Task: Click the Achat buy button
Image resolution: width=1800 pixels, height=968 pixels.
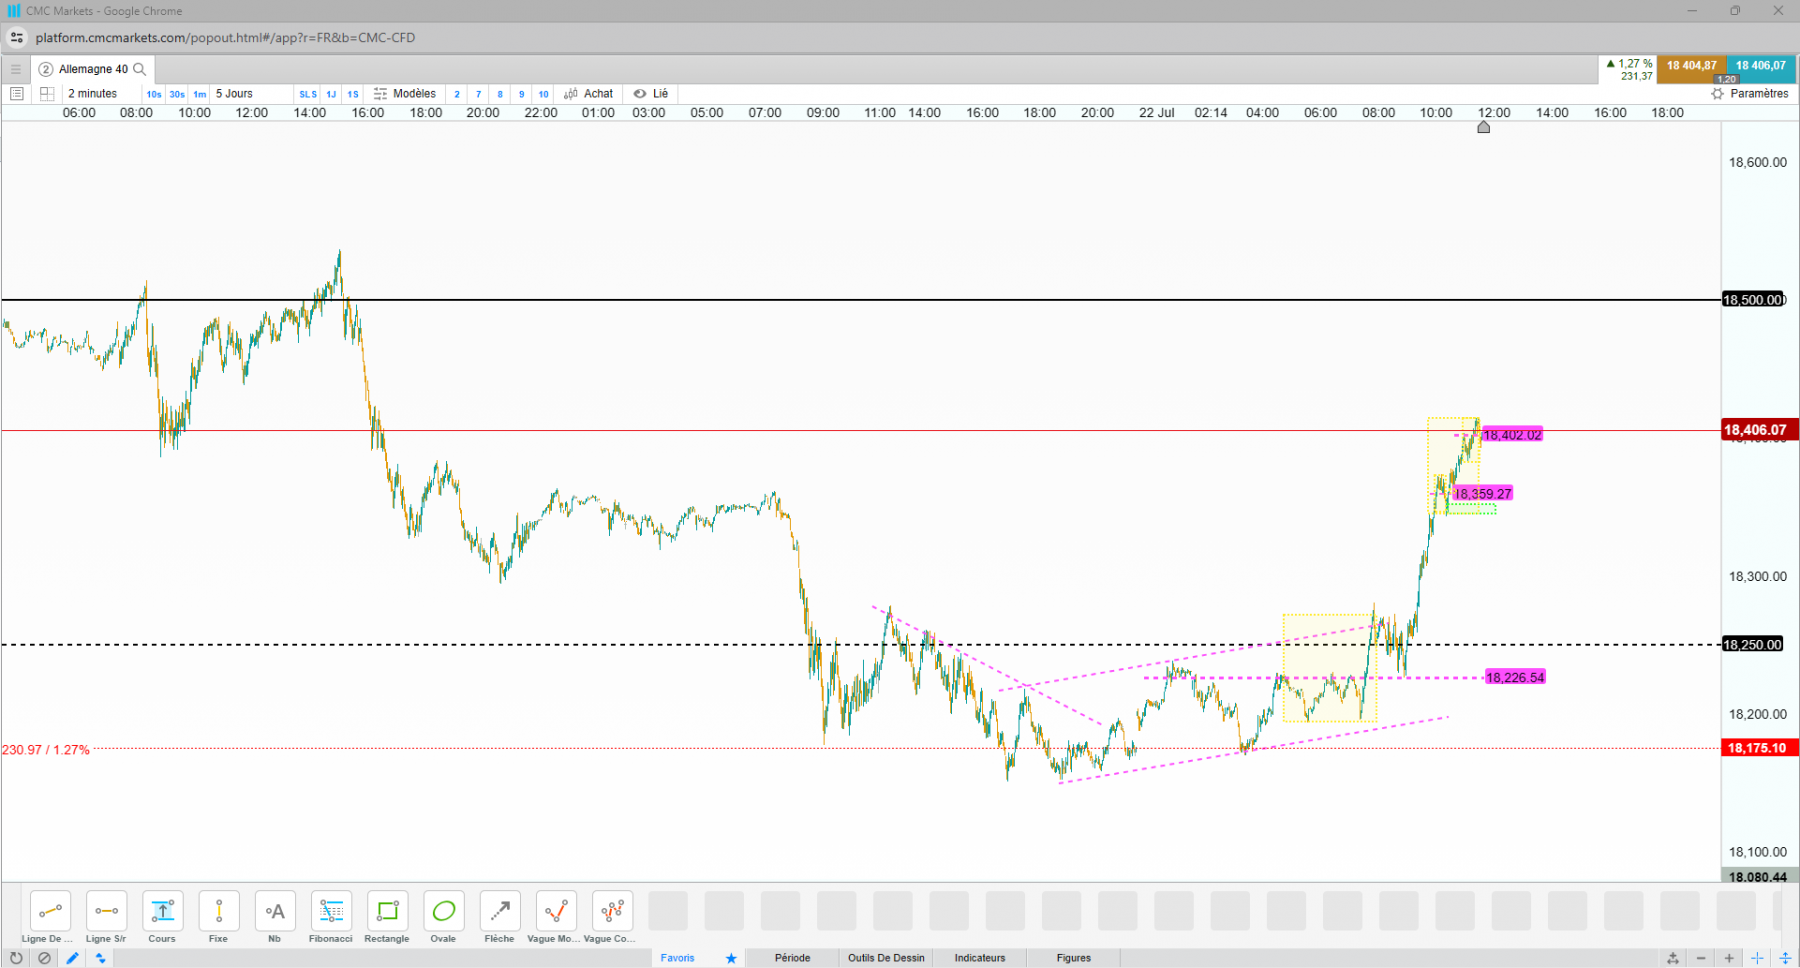Action: 589,94
